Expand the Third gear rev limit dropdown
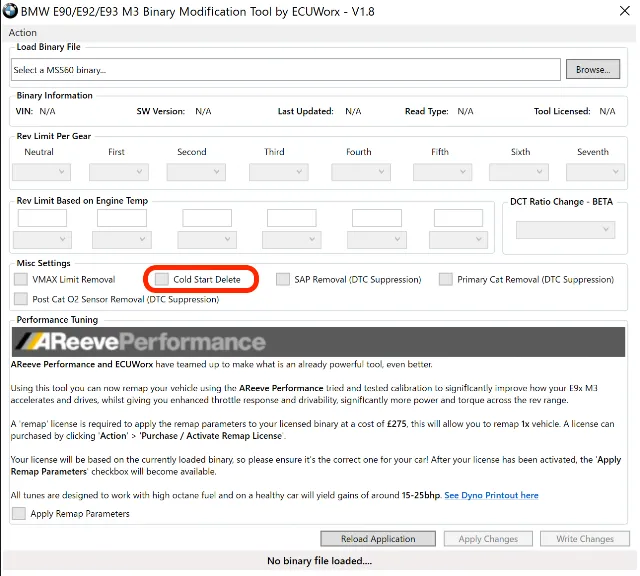The image size is (640, 576). (x=278, y=172)
